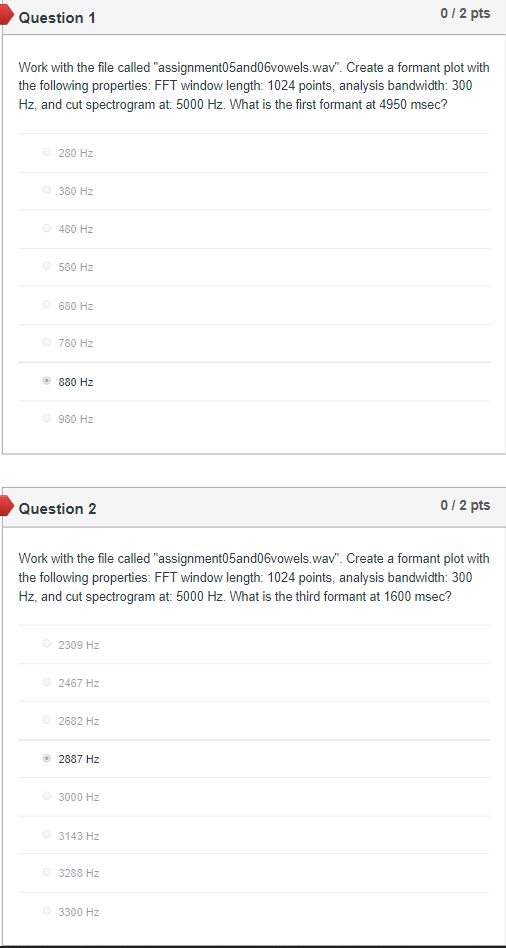This screenshot has height=948, width=506.
Task: Select the 680 Hz answer choice
Action: pos(47,305)
